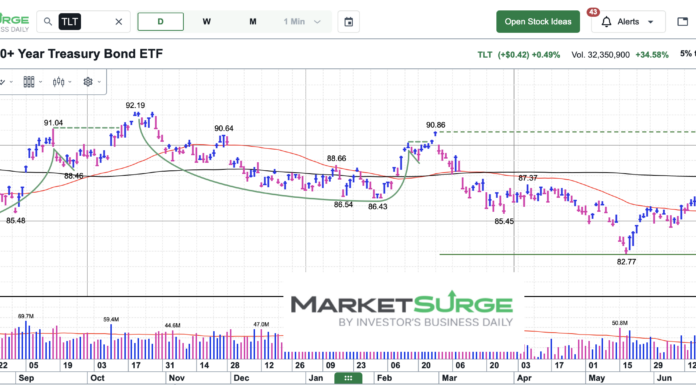Click the Jun month label on time axis
Viewport: 696px width, 385px height.
664,378
